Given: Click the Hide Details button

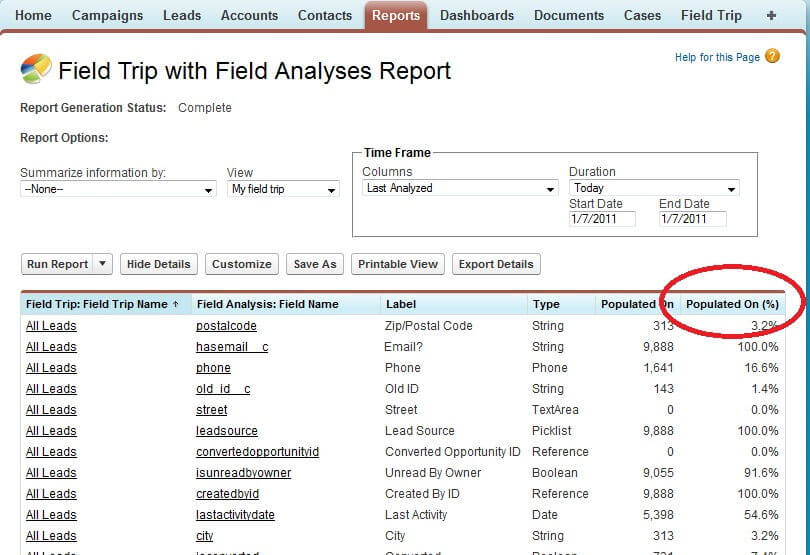Looking at the screenshot, I should point(158,264).
